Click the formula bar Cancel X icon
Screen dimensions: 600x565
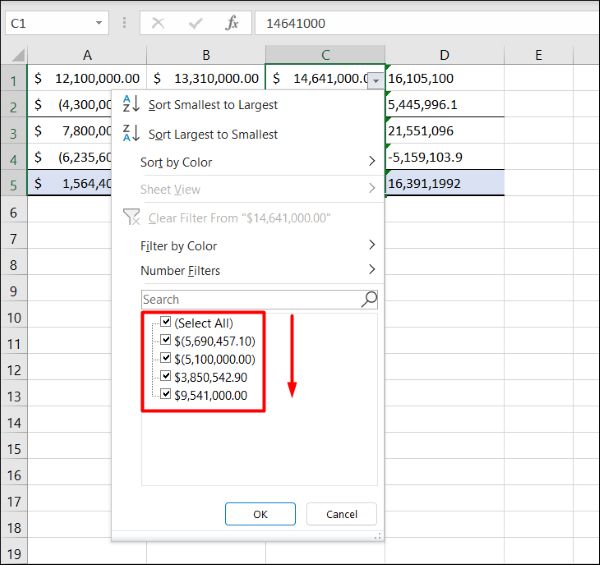click(x=158, y=23)
